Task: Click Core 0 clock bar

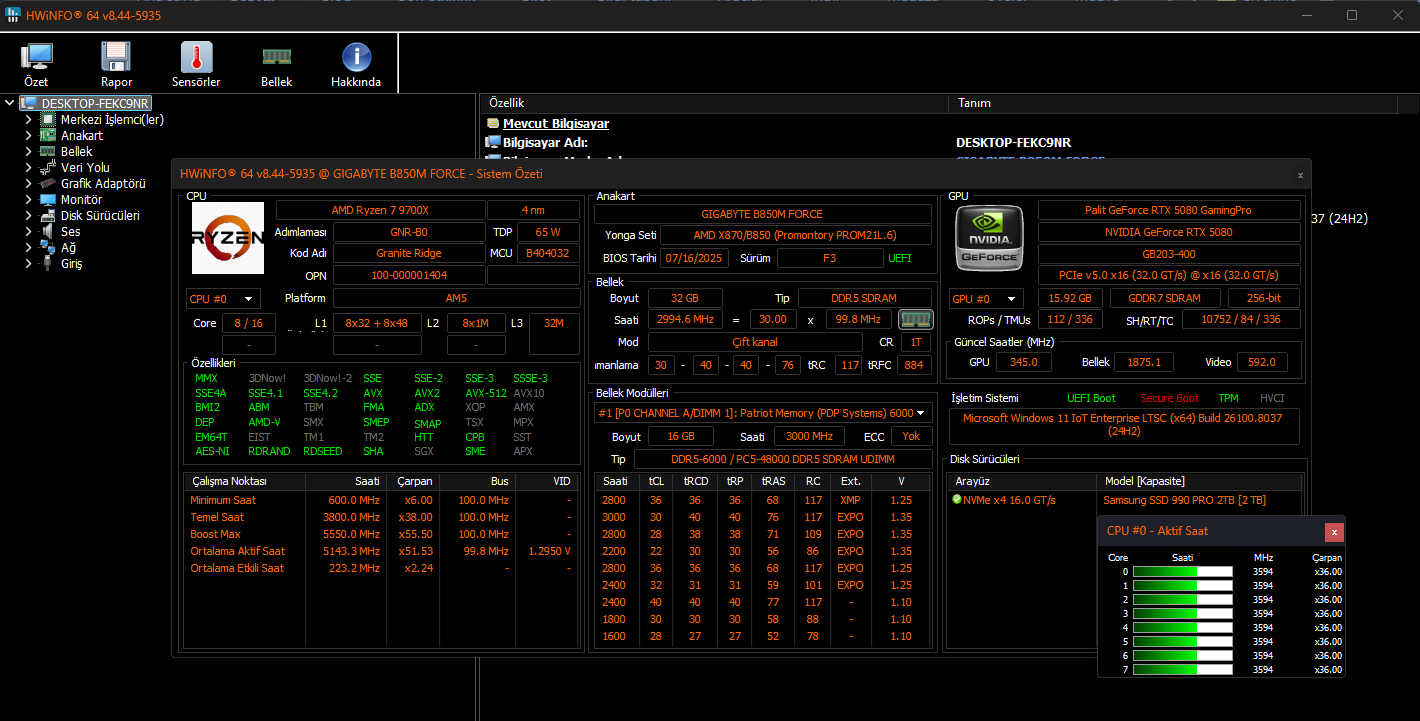Action: 1182,572
